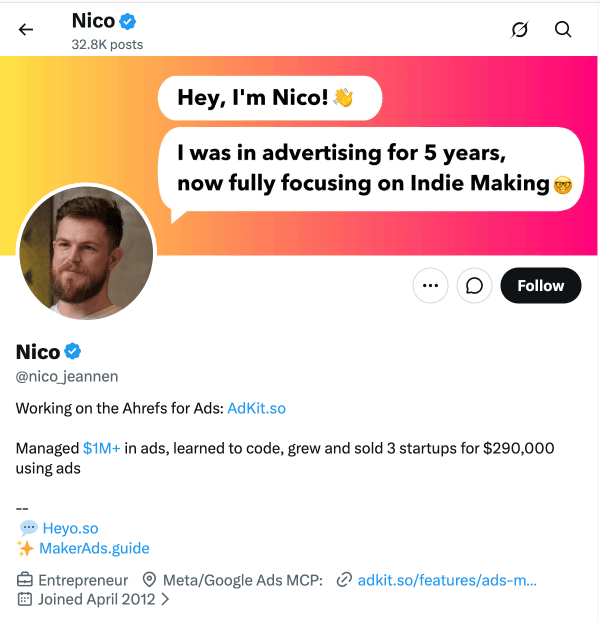
Task: Click the @nico_jeannen handle
Action: 67,376
